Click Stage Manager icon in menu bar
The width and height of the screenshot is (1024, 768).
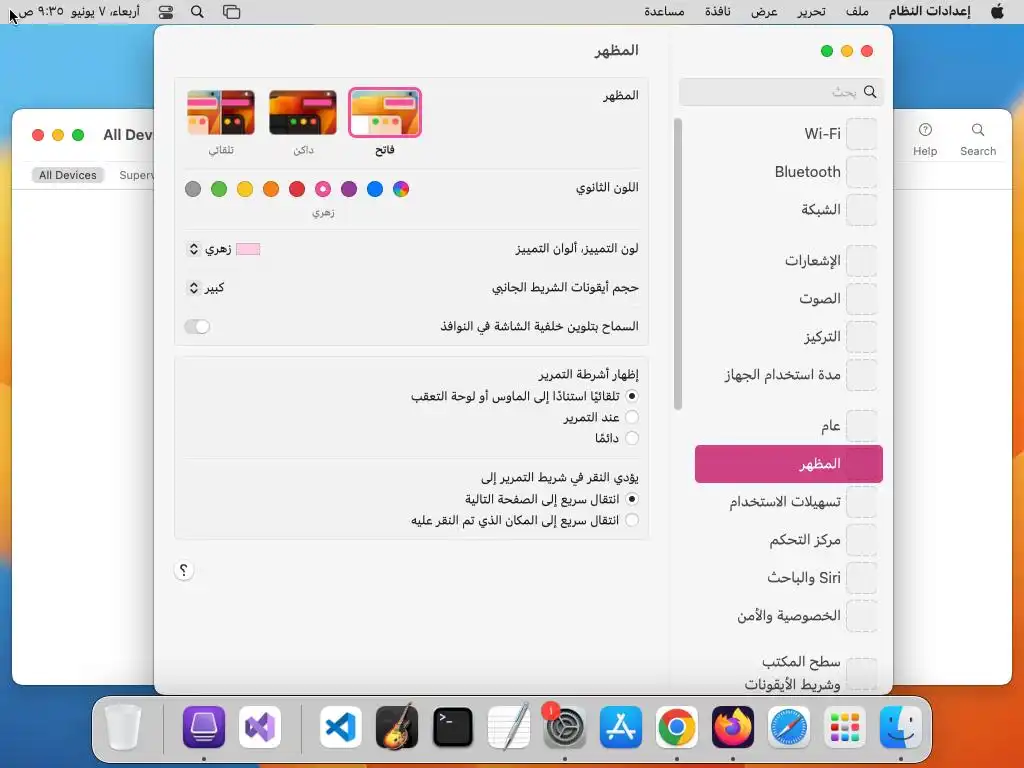tap(231, 11)
